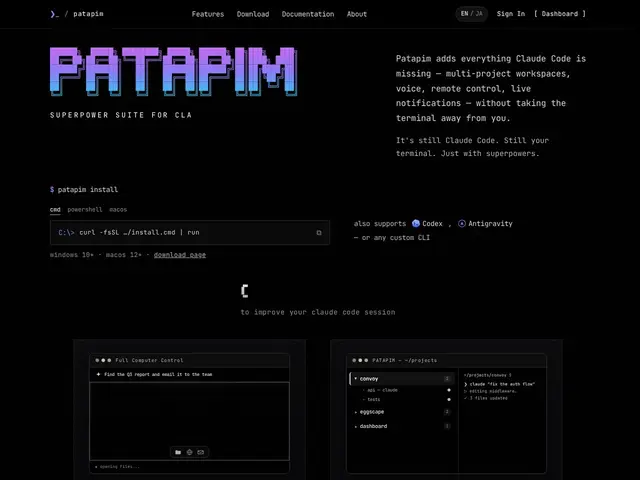
Task: Click '3 files updated' terminal line
Action: (486, 398)
